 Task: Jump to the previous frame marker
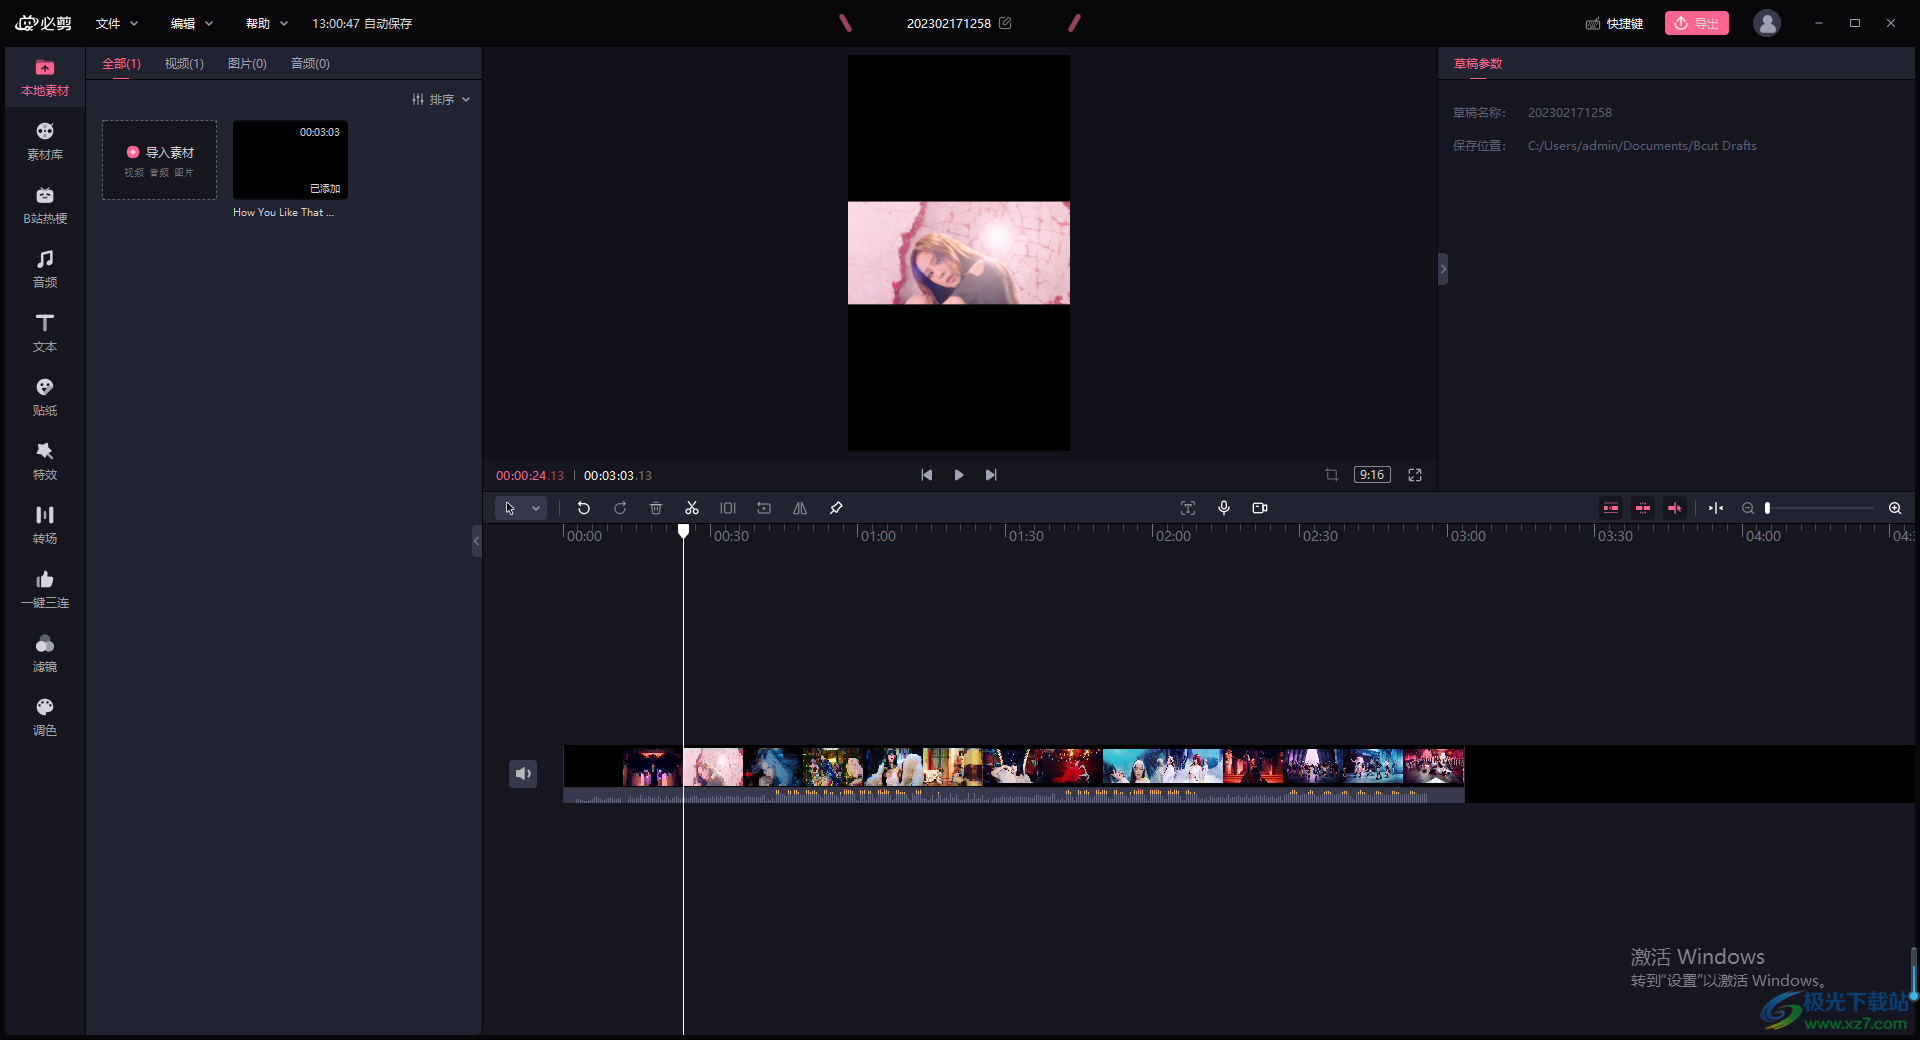(927, 475)
